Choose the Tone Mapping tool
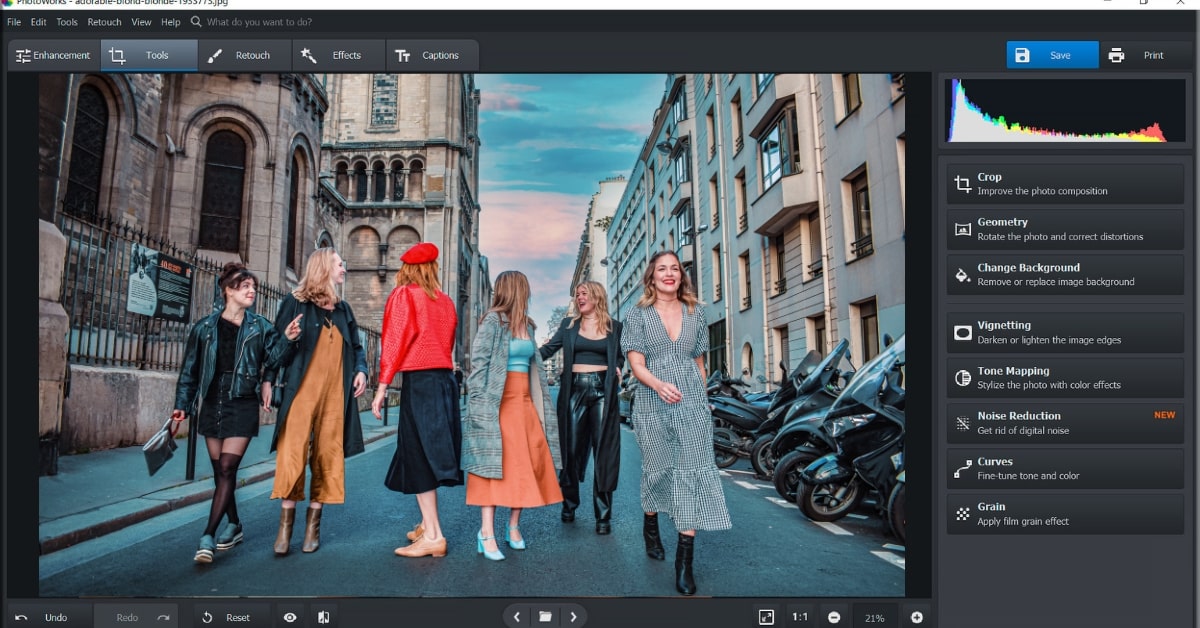 (x=1065, y=378)
